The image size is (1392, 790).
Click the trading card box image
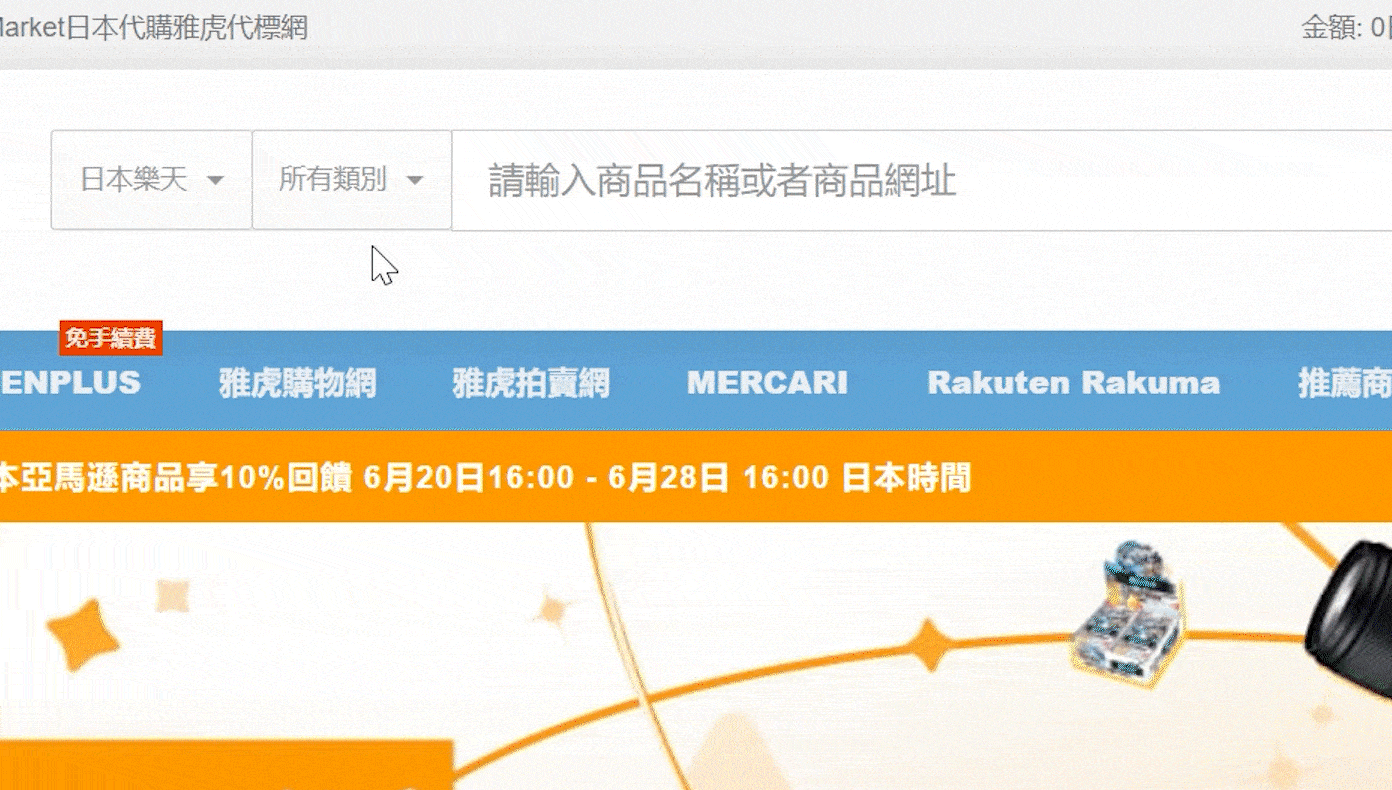tap(1128, 613)
